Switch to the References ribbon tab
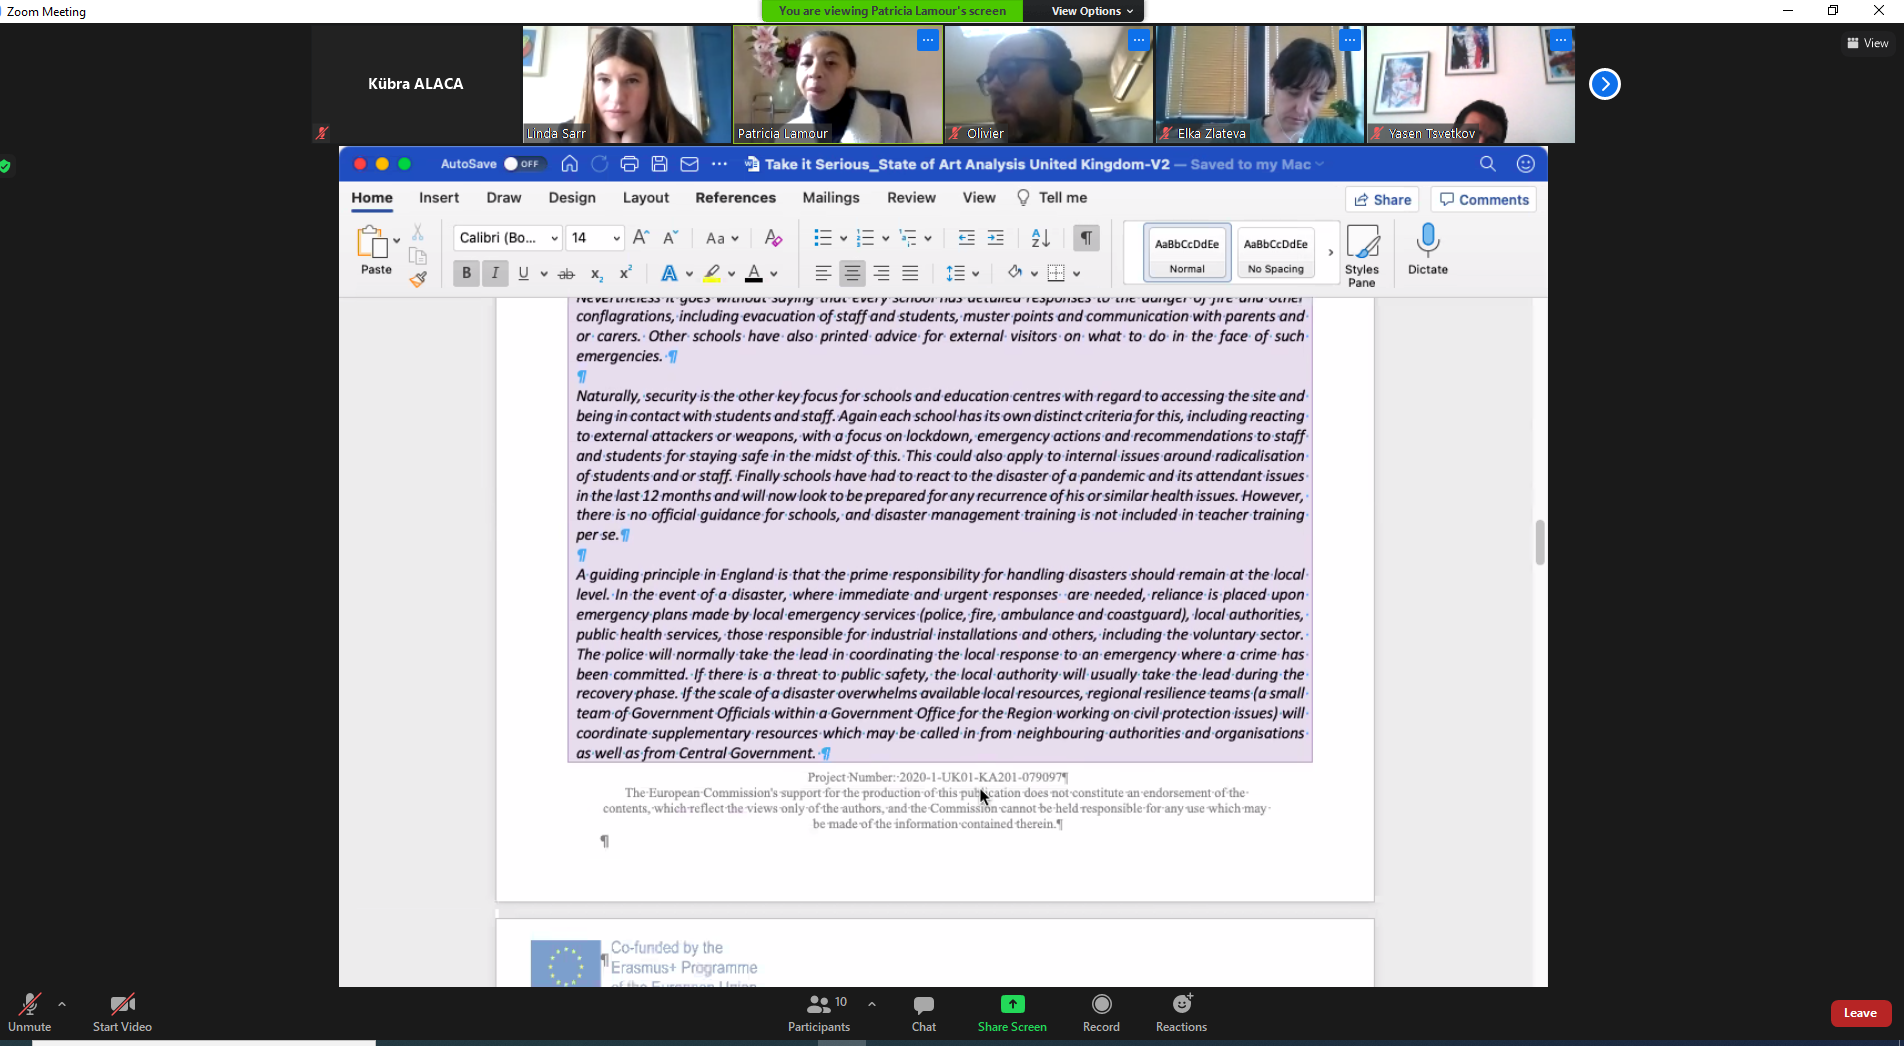Screen dimensions: 1904x1046 coord(735,198)
